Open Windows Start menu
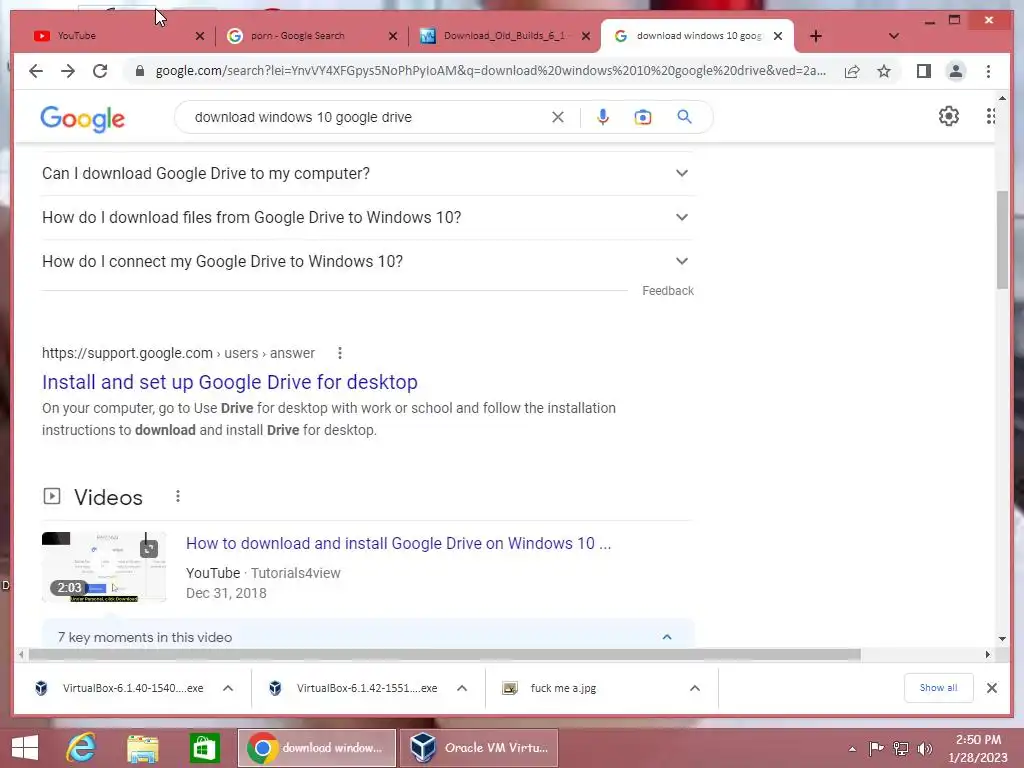 (25, 748)
